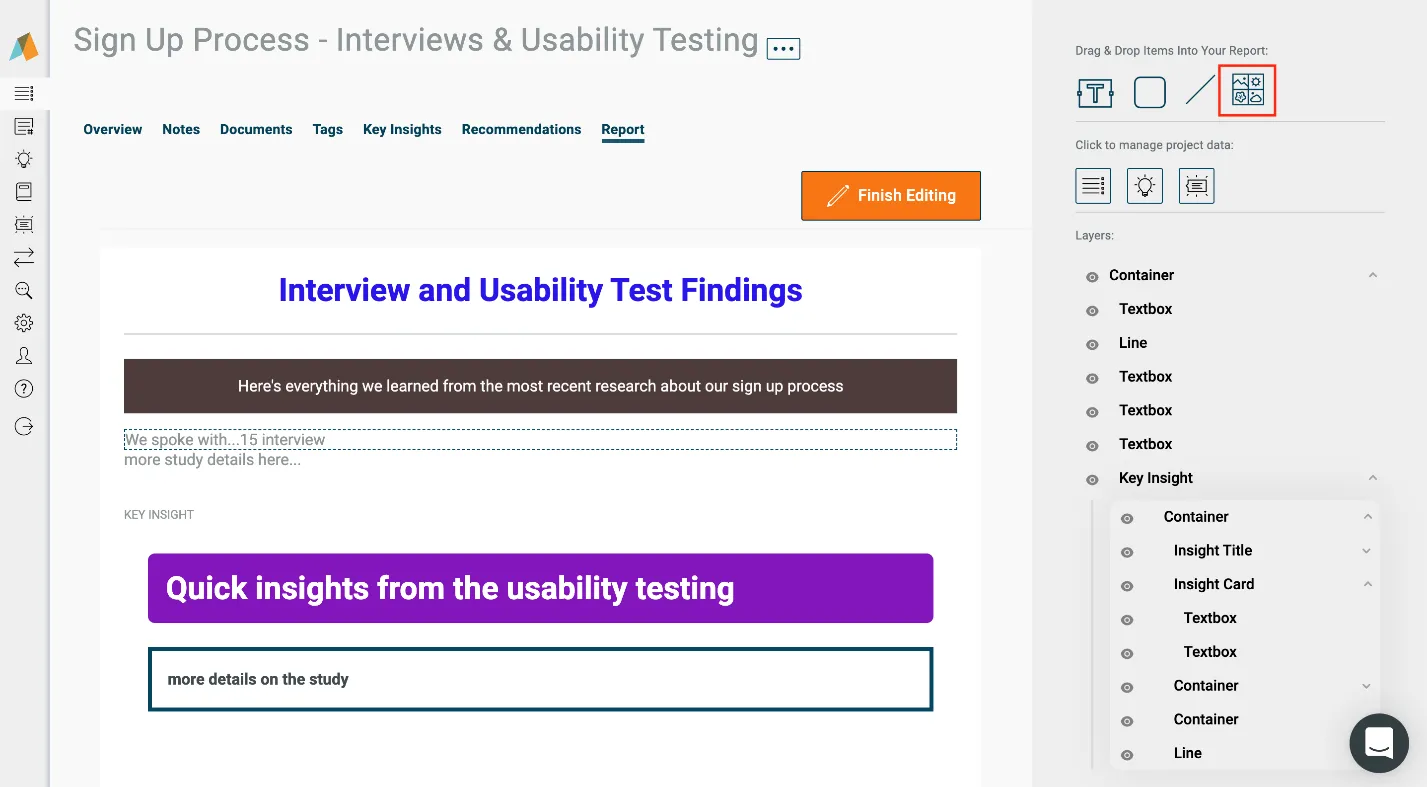The image size is (1427, 787).
Task: Toggle visibility of the Key Insight layer
Action: pos(1092,479)
